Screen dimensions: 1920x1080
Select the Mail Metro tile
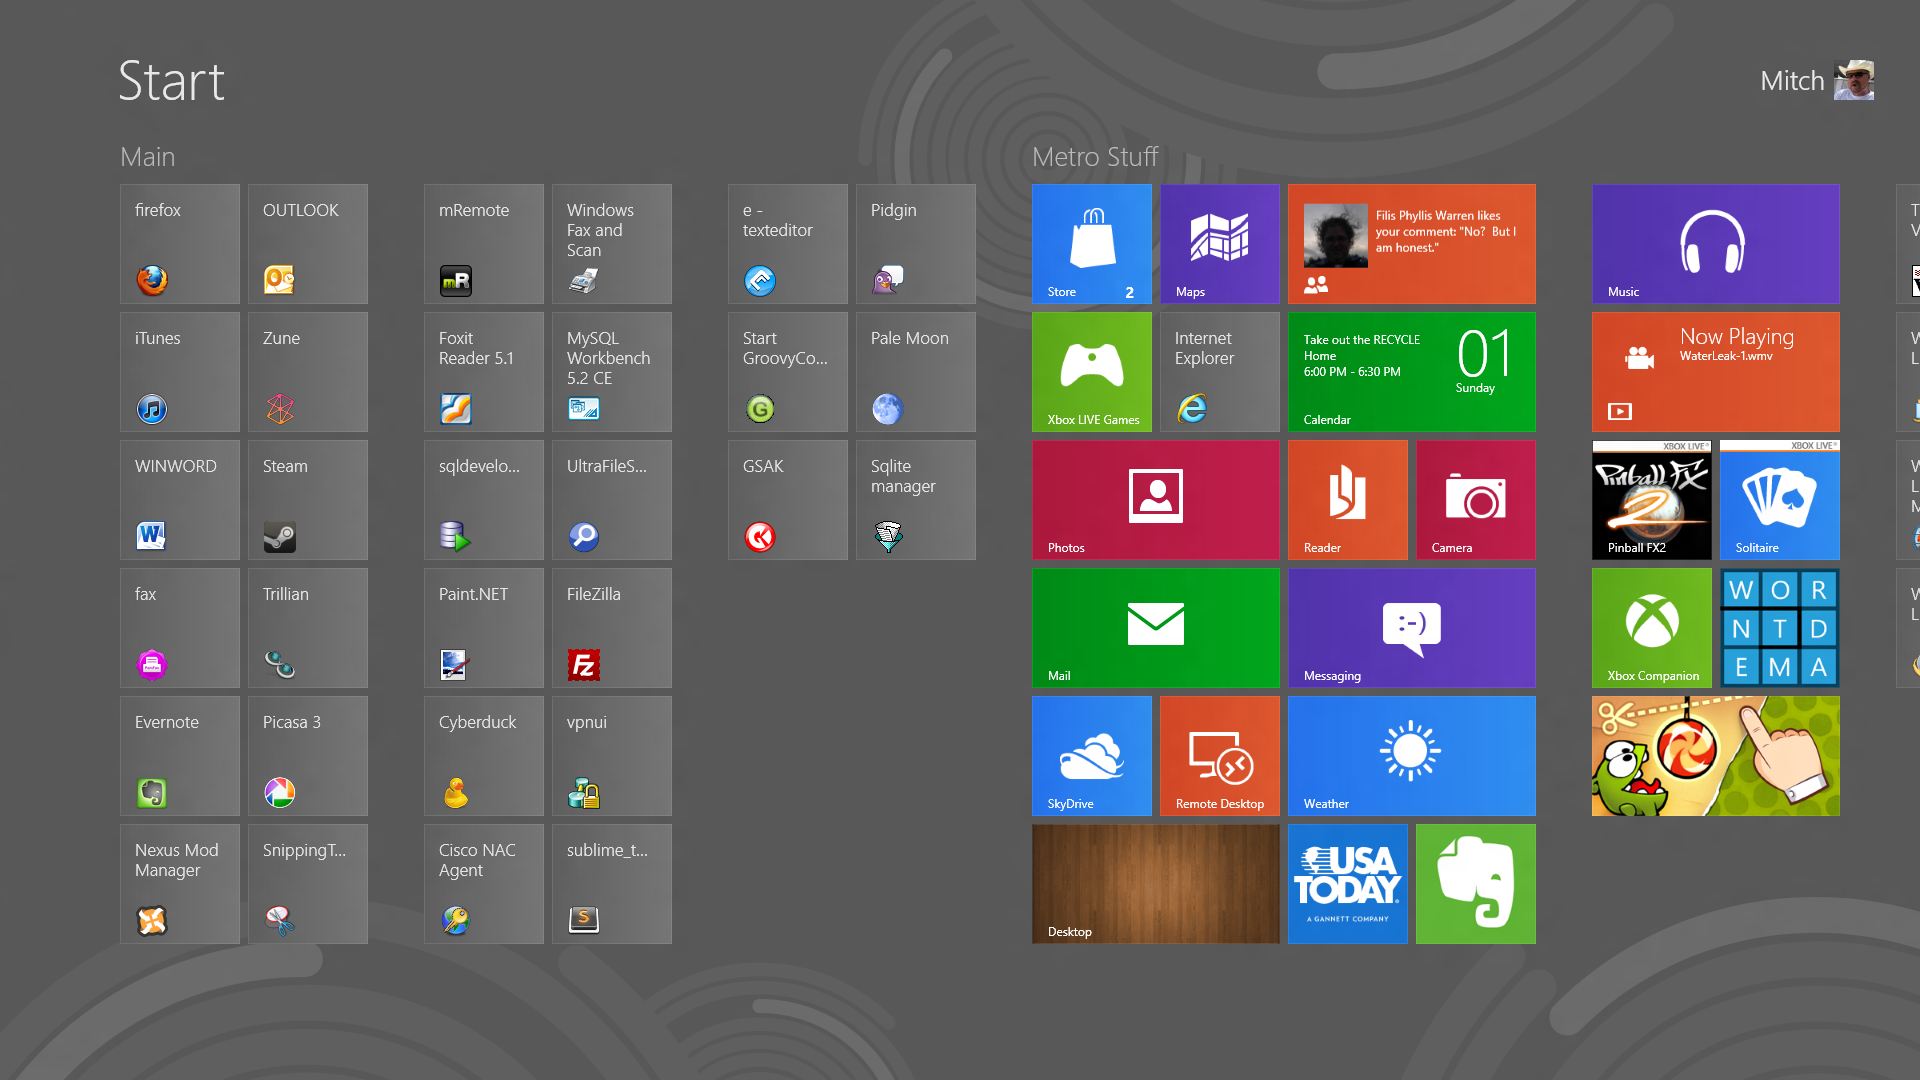(1154, 628)
